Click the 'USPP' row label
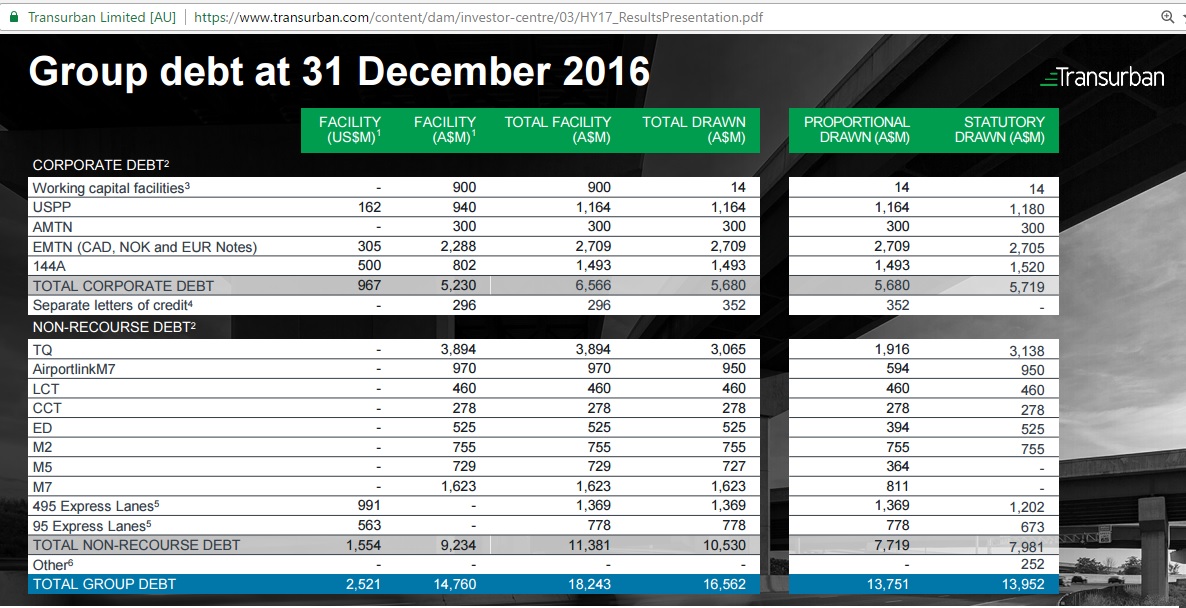Viewport: 1186px width, 608px height. point(51,207)
